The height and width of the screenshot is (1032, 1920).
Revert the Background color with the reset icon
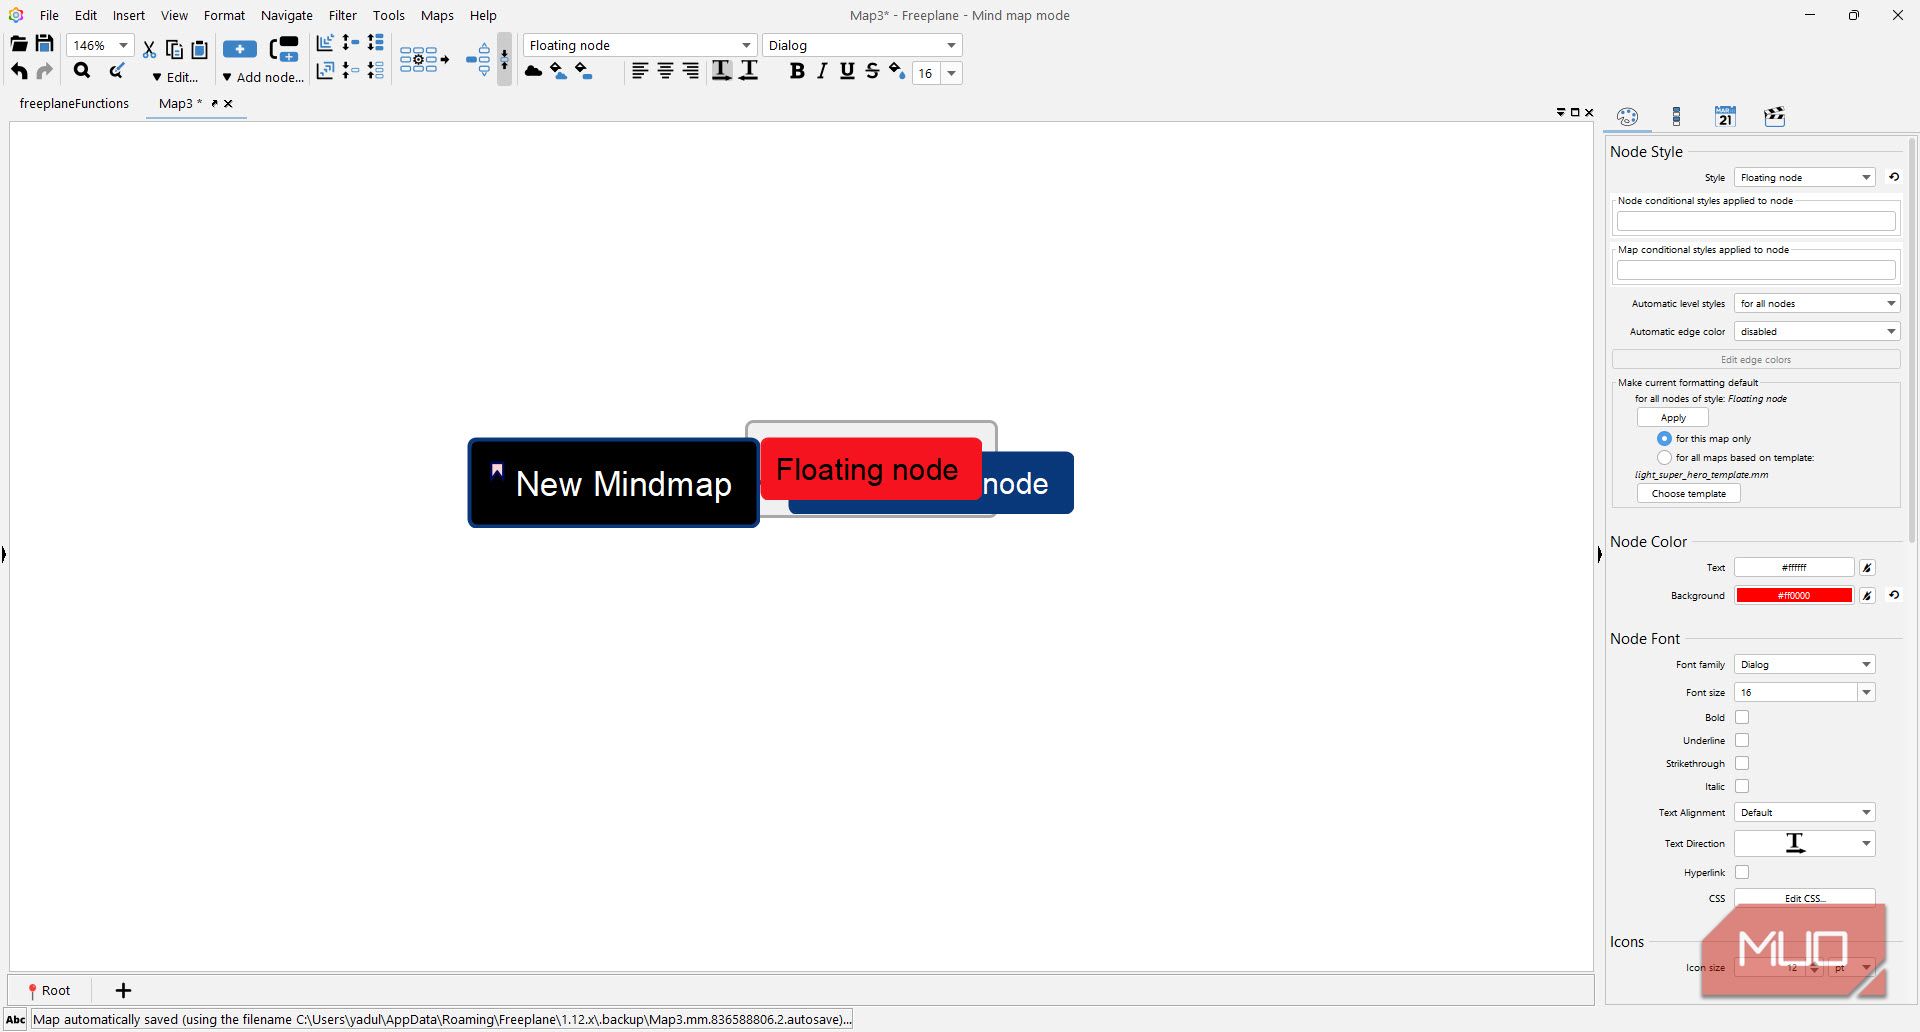point(1894,595)
